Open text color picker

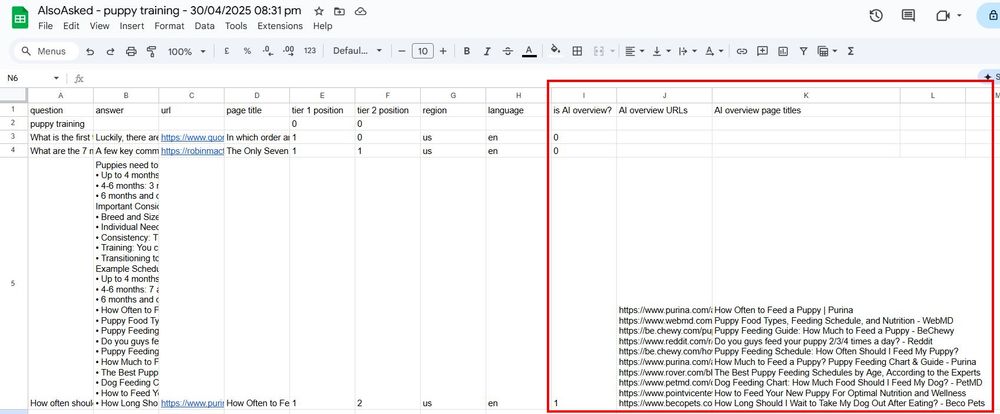tap(529, 51)
